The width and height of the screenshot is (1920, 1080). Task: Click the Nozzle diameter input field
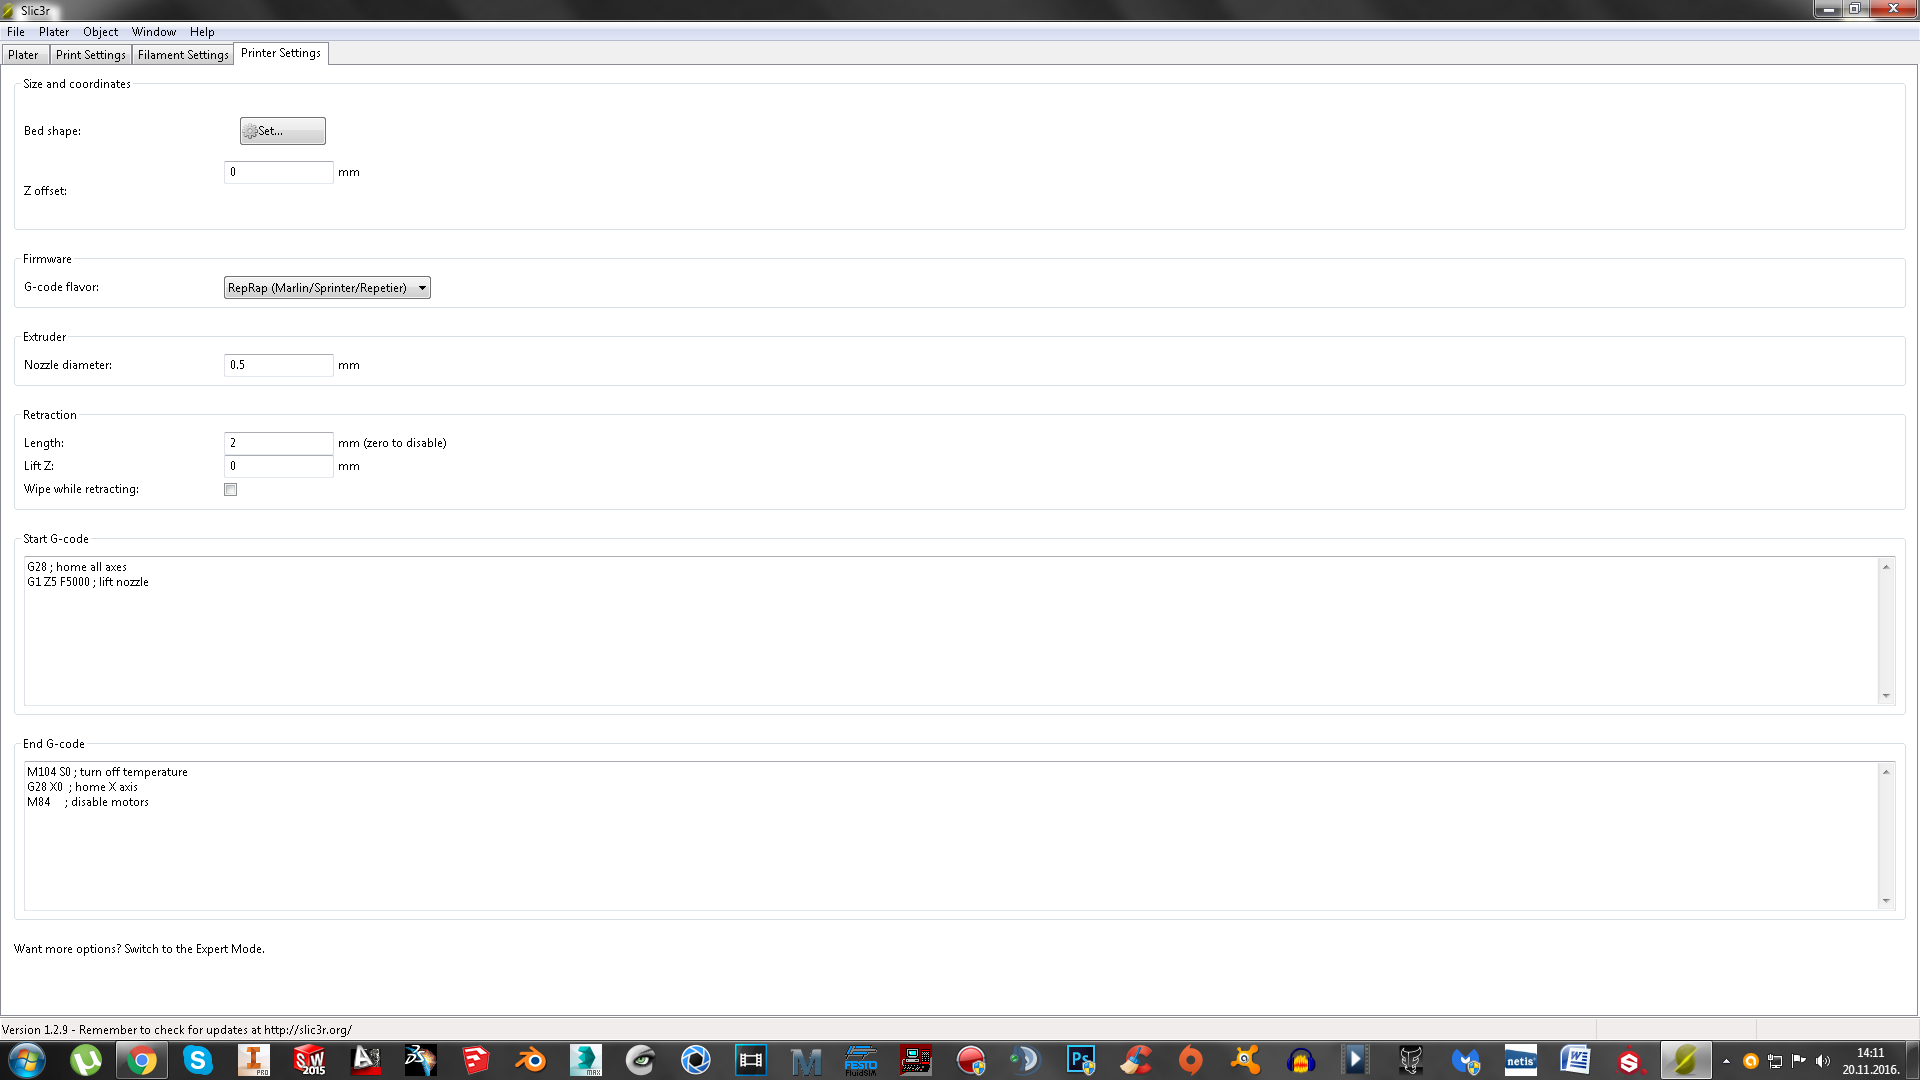click(278, 365)
